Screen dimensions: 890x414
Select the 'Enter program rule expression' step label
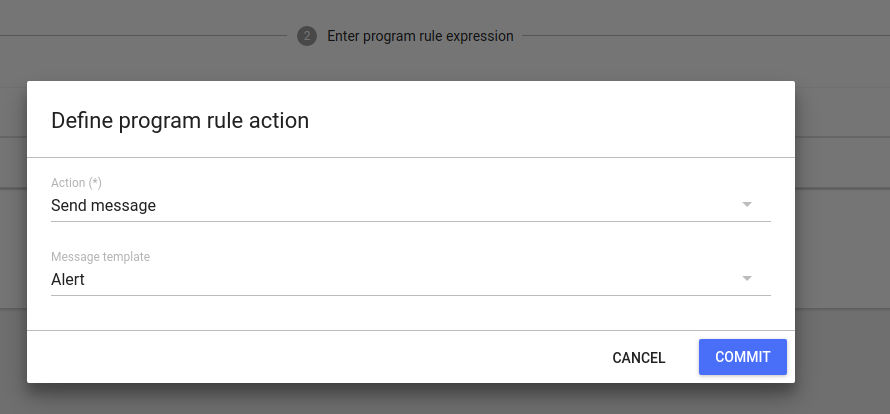420,36
